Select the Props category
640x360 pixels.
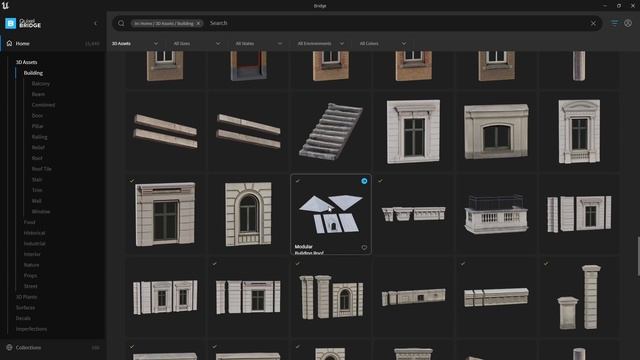pyautogui.click(x=30, y=276)
